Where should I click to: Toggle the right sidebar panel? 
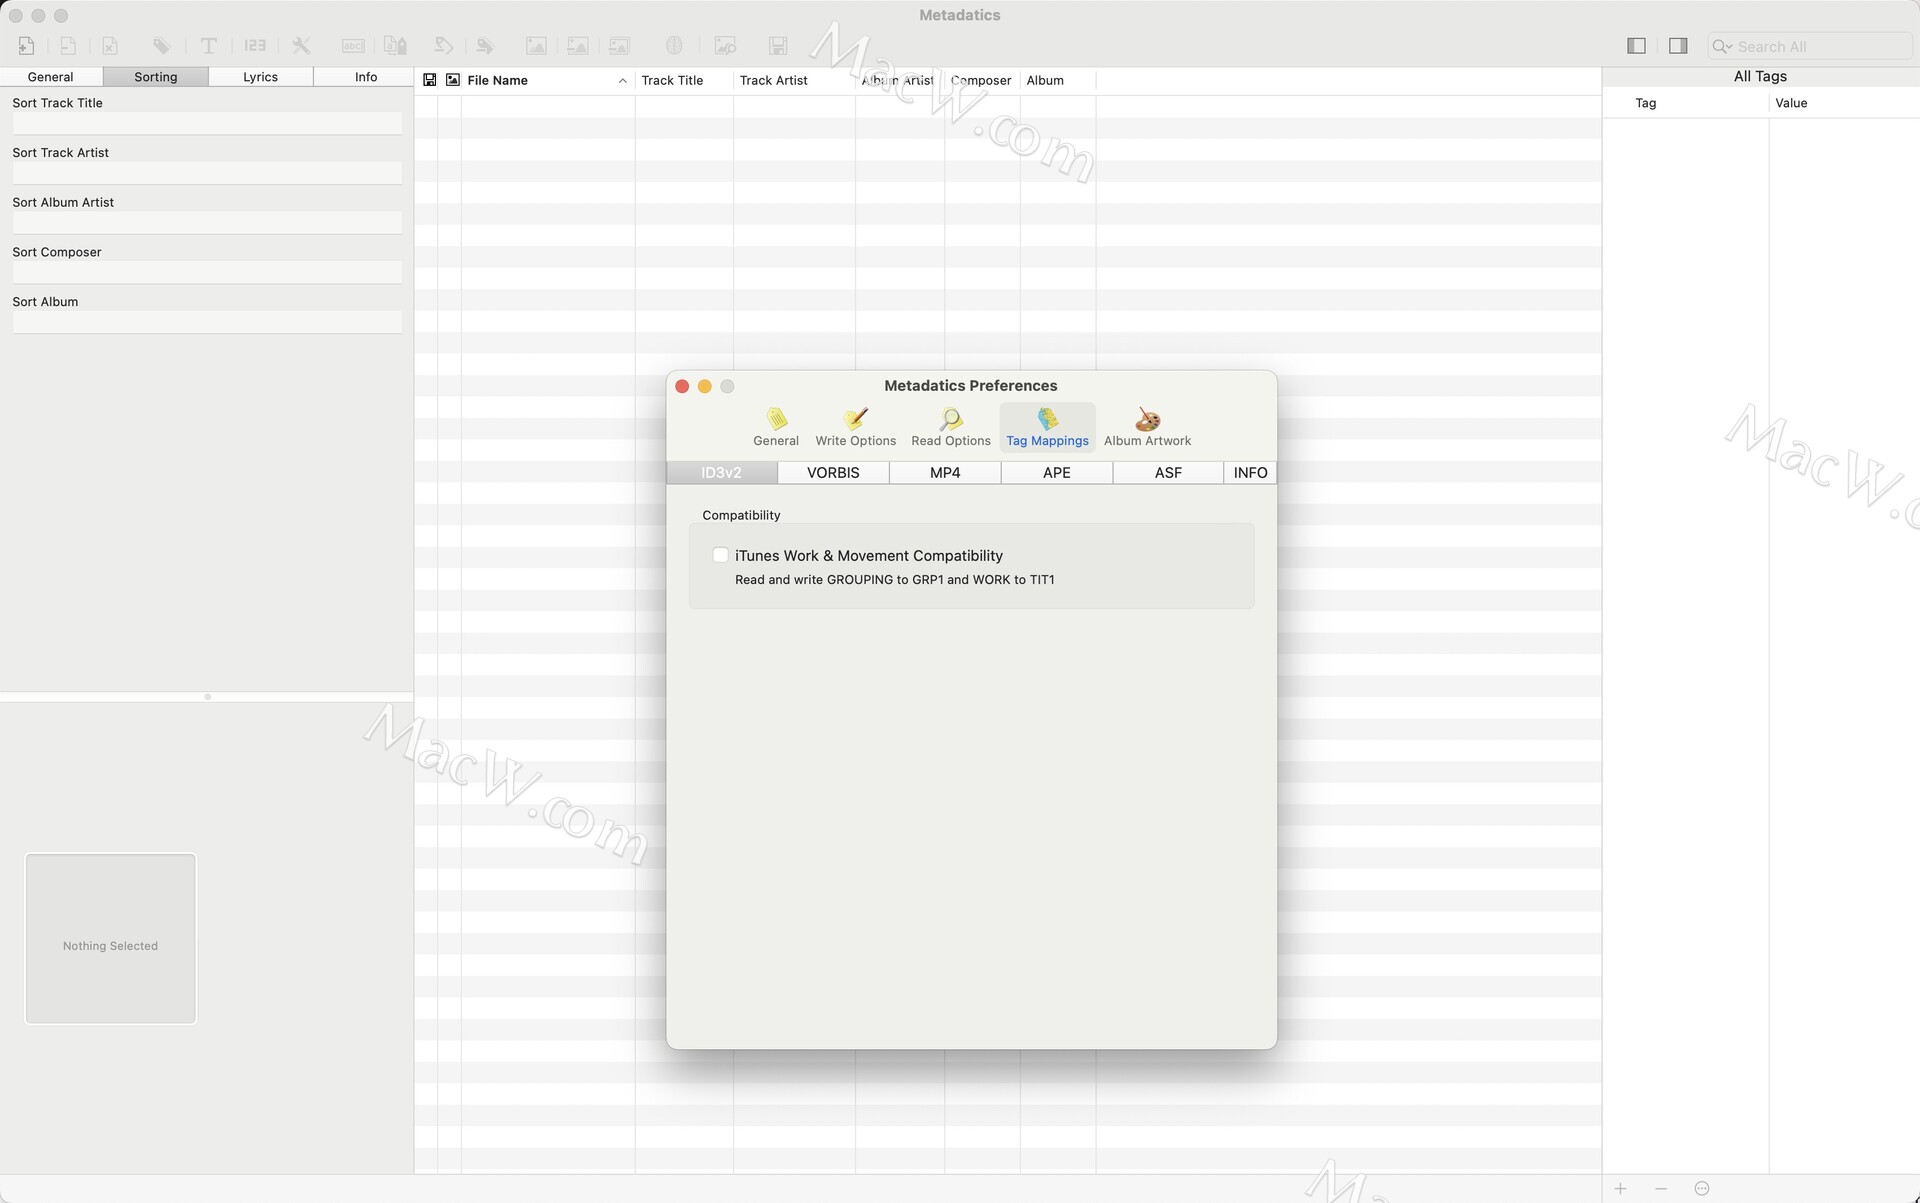pyautogui.click(x=1678, y=46)
